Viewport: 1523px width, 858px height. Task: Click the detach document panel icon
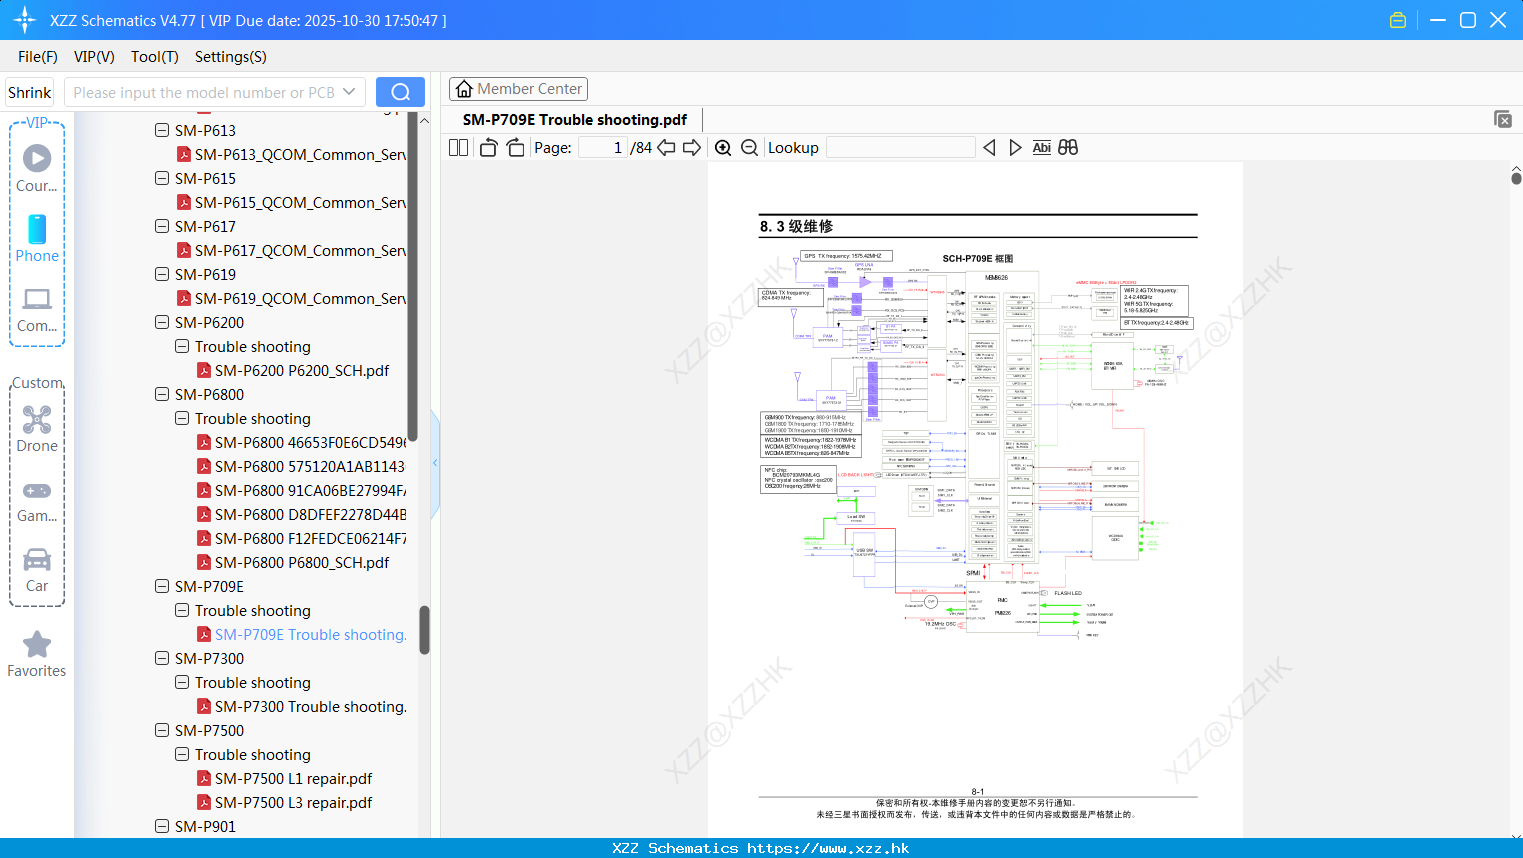[x=1502, y=119]
